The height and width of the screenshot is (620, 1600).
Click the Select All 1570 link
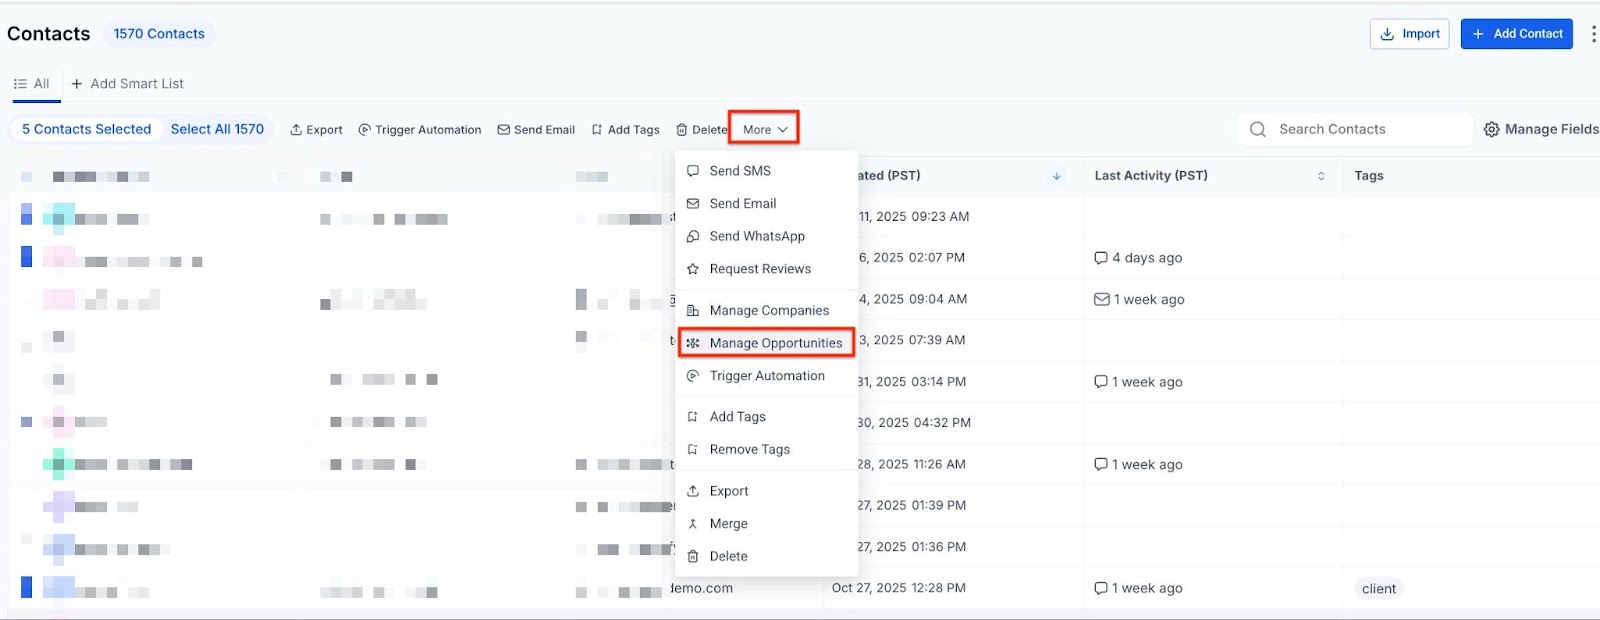coord(217,129)
